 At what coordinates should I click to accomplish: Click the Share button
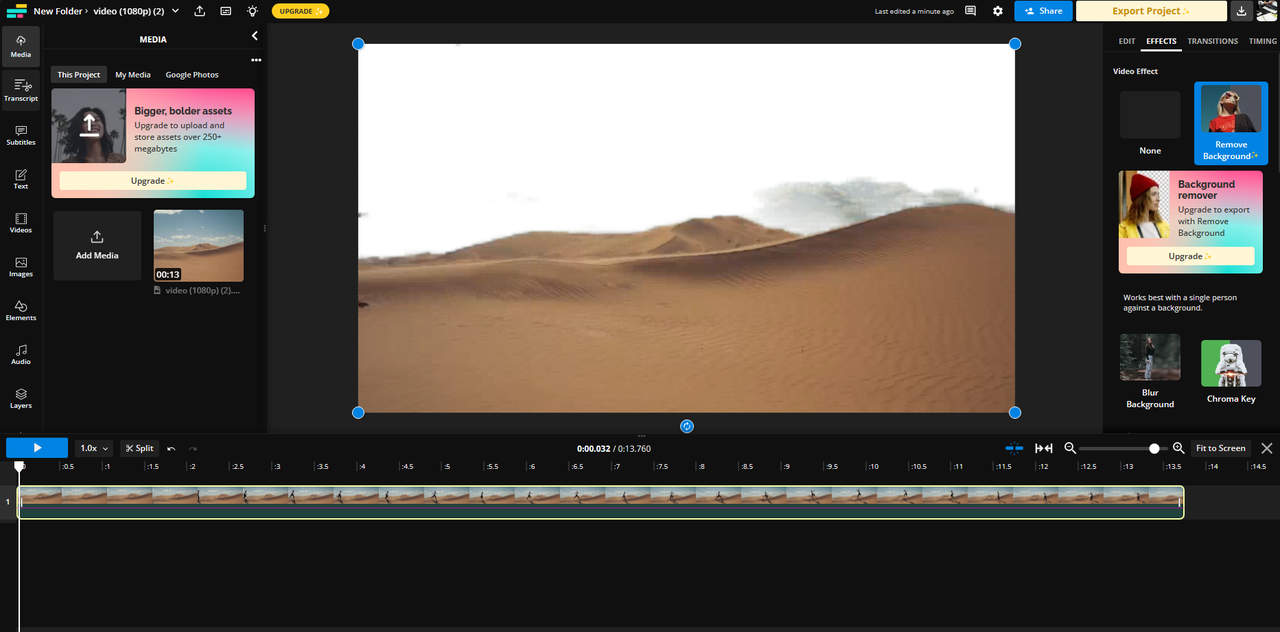(x=1043, y=11)
